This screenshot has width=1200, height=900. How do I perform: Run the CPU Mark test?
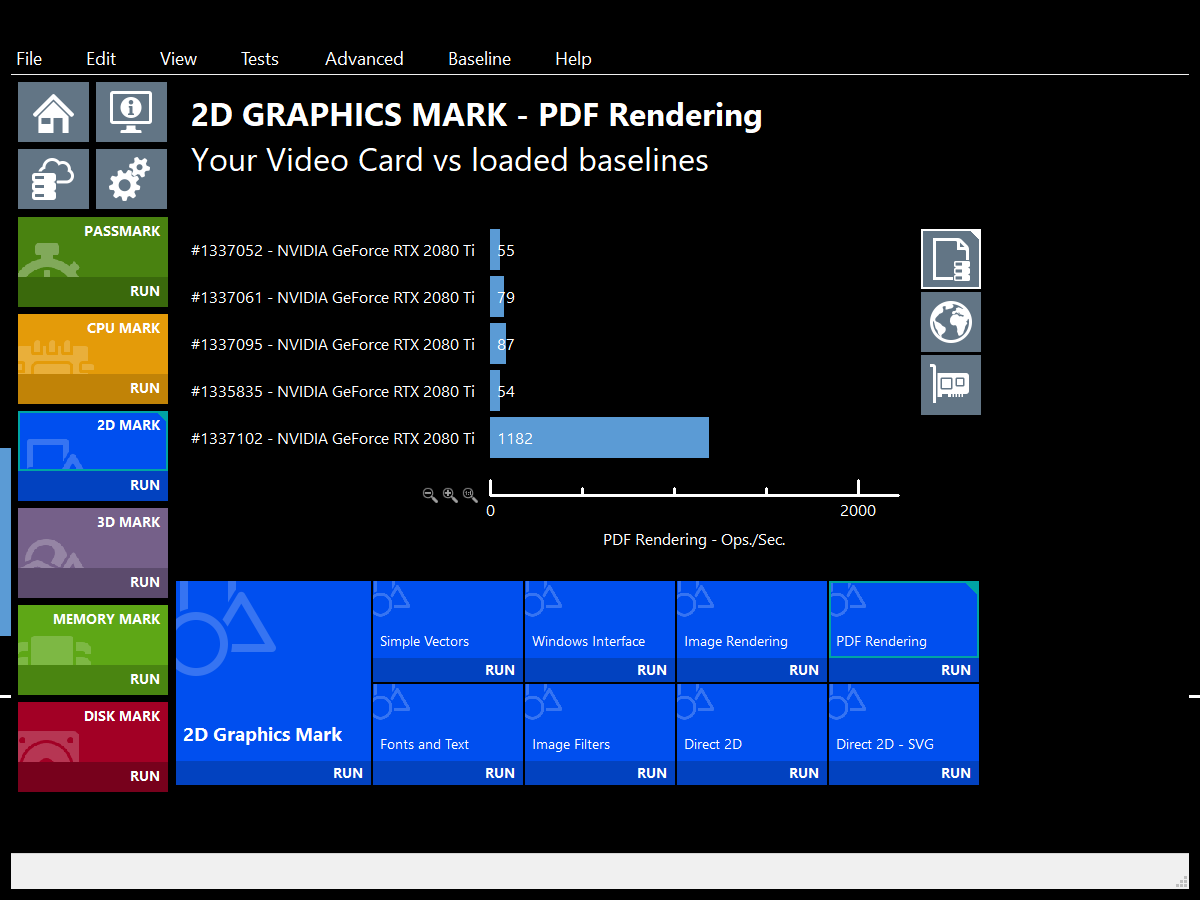click(x=93, y=389)
